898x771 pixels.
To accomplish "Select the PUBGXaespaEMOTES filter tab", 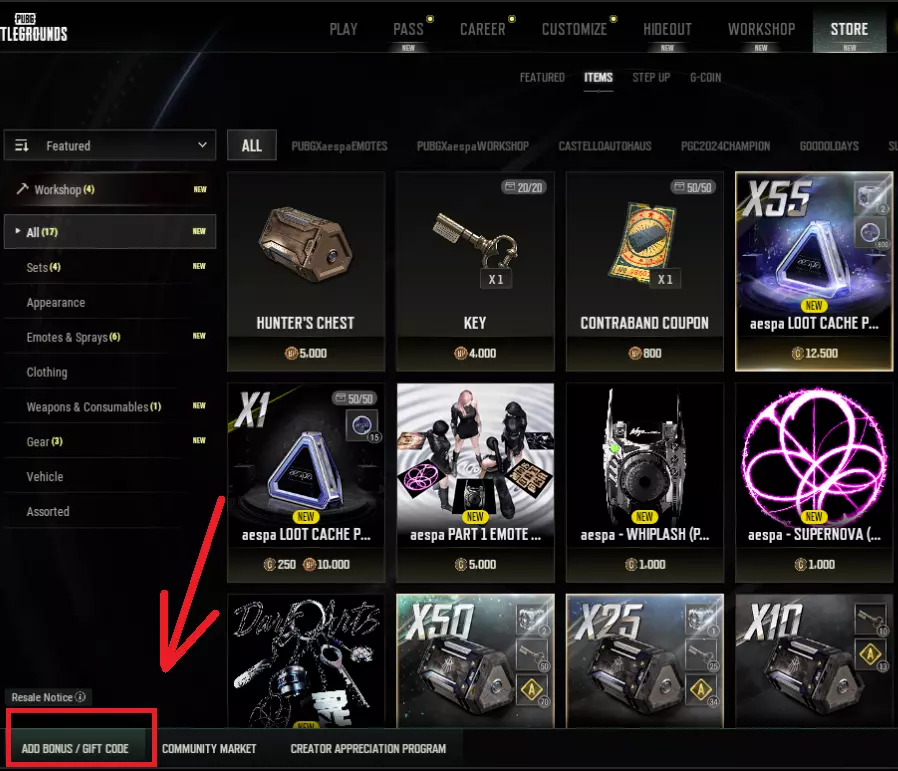I will pos(339,146).
